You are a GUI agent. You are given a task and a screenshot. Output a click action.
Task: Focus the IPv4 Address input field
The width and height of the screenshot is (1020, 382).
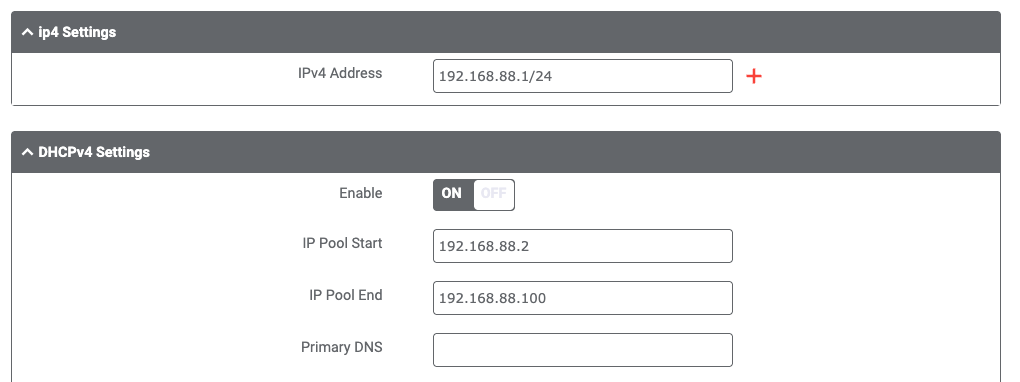pos(583,76)
